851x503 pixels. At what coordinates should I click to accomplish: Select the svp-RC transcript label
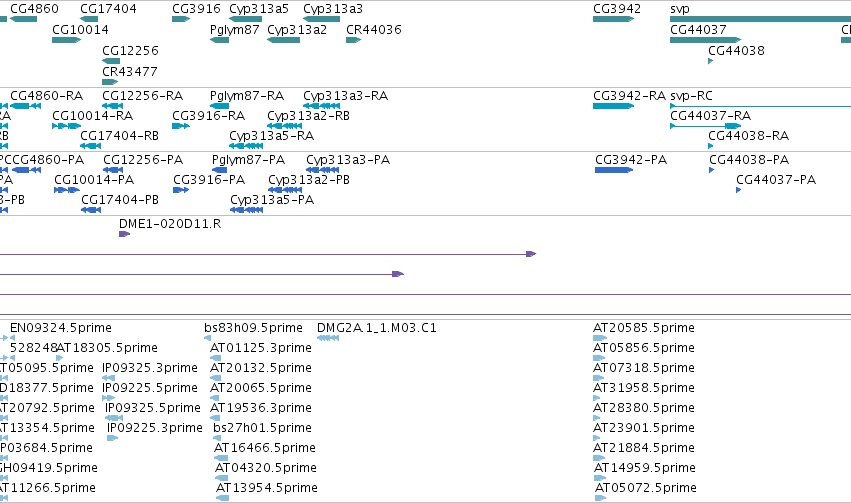click(691, 96)
